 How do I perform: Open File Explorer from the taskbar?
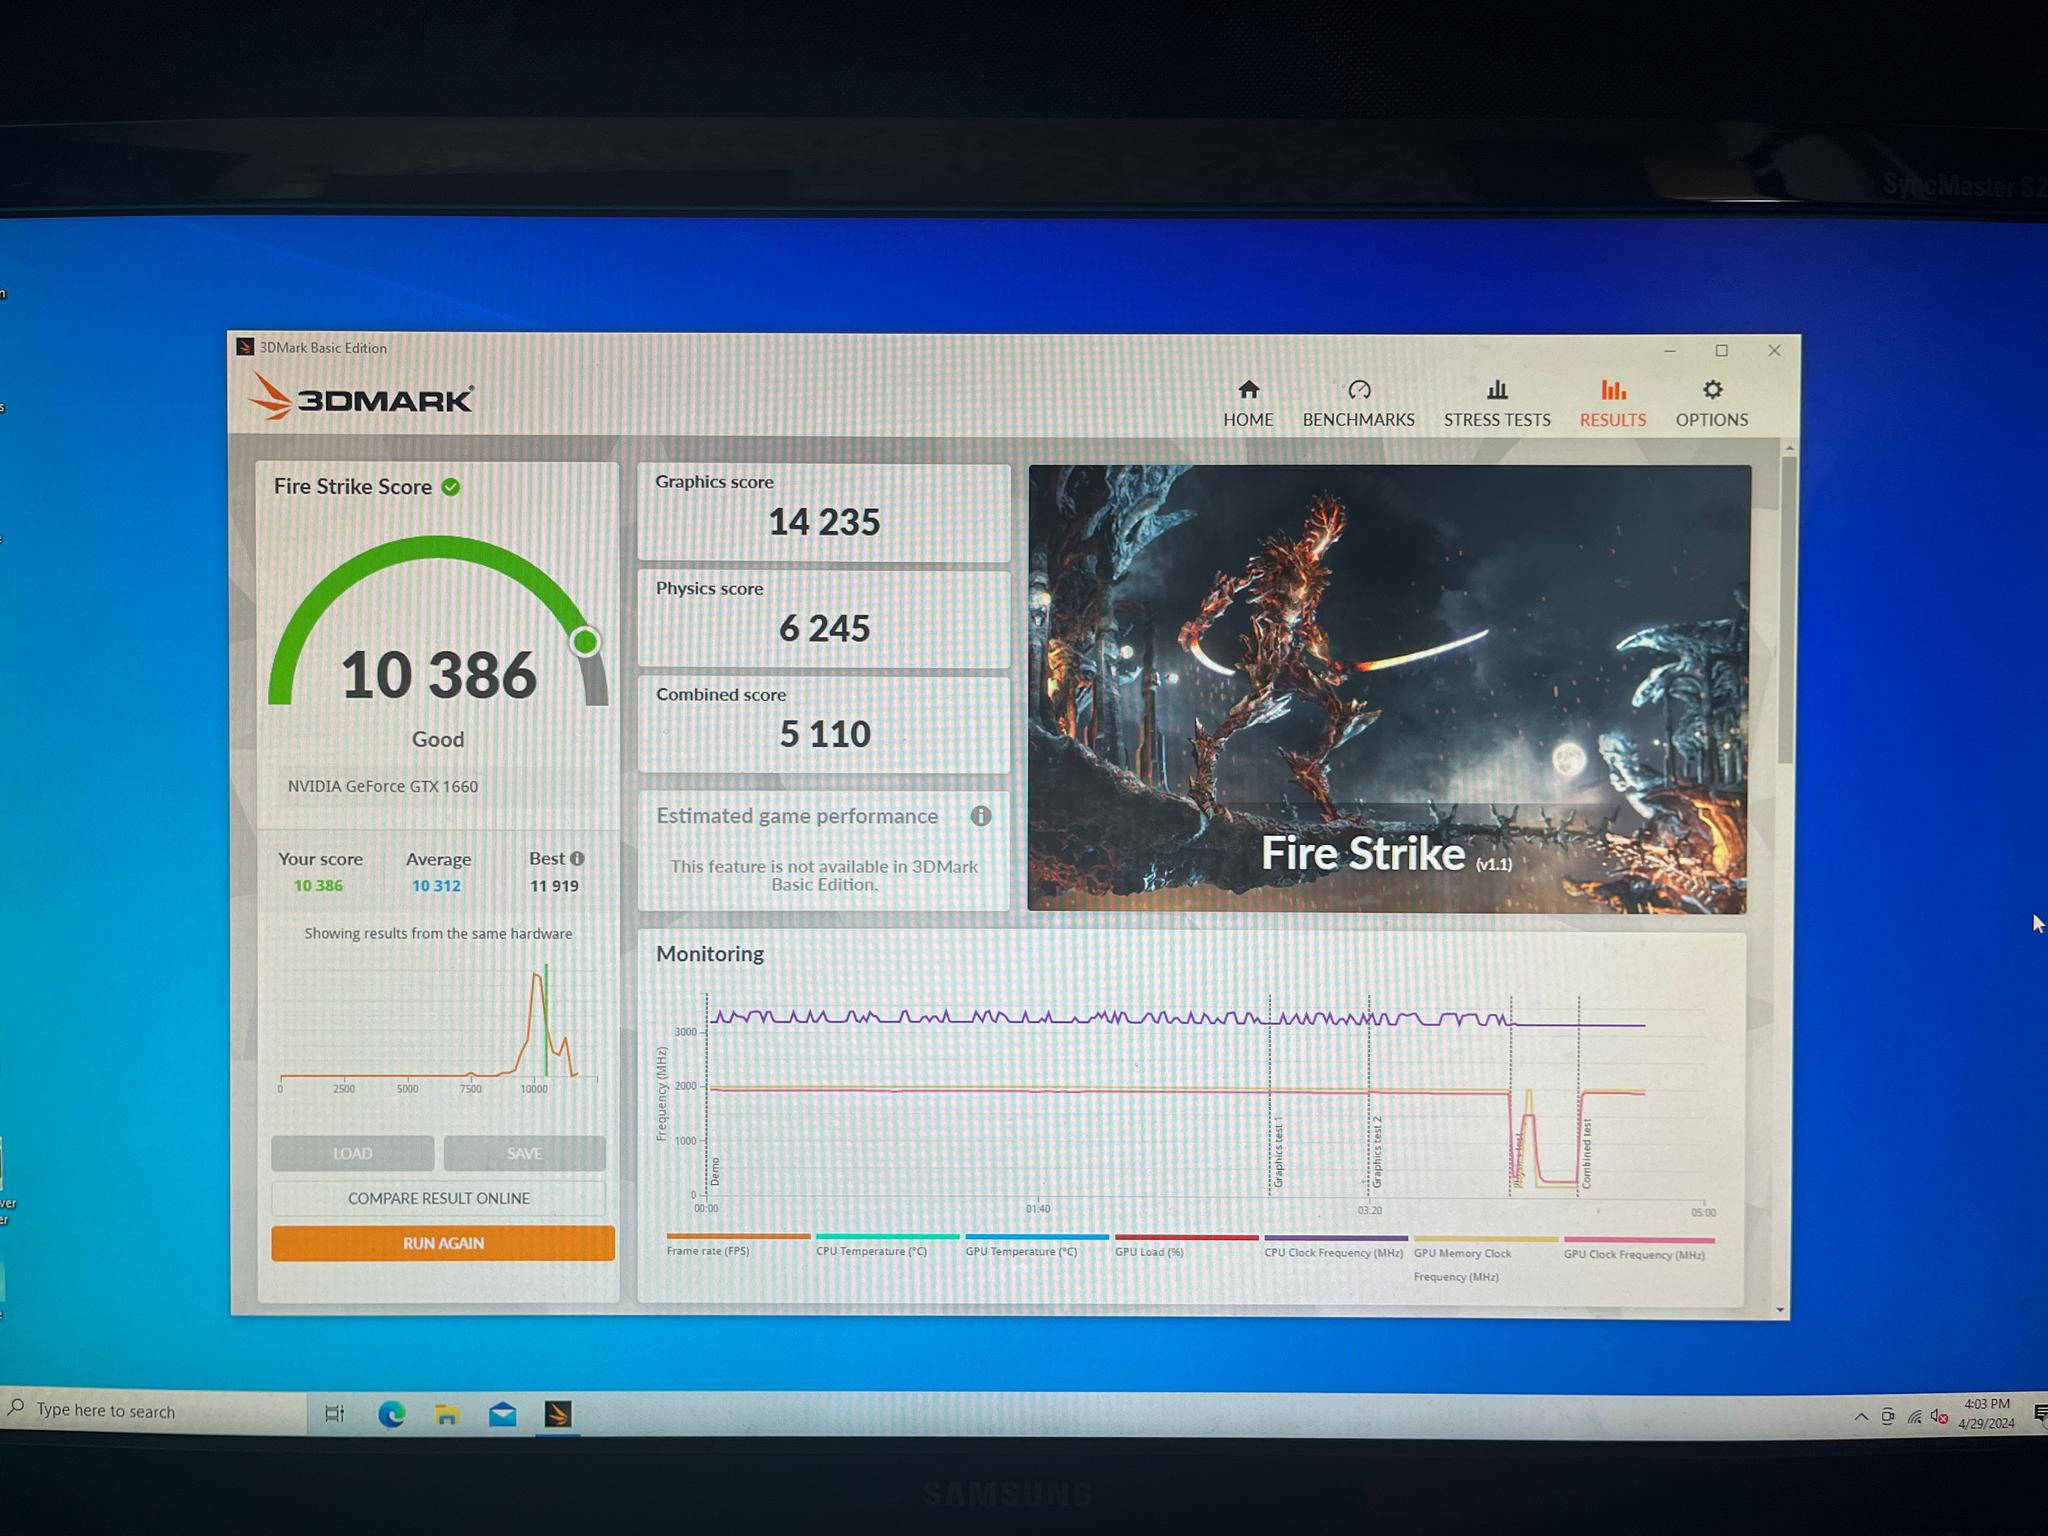click(447, 1414)
